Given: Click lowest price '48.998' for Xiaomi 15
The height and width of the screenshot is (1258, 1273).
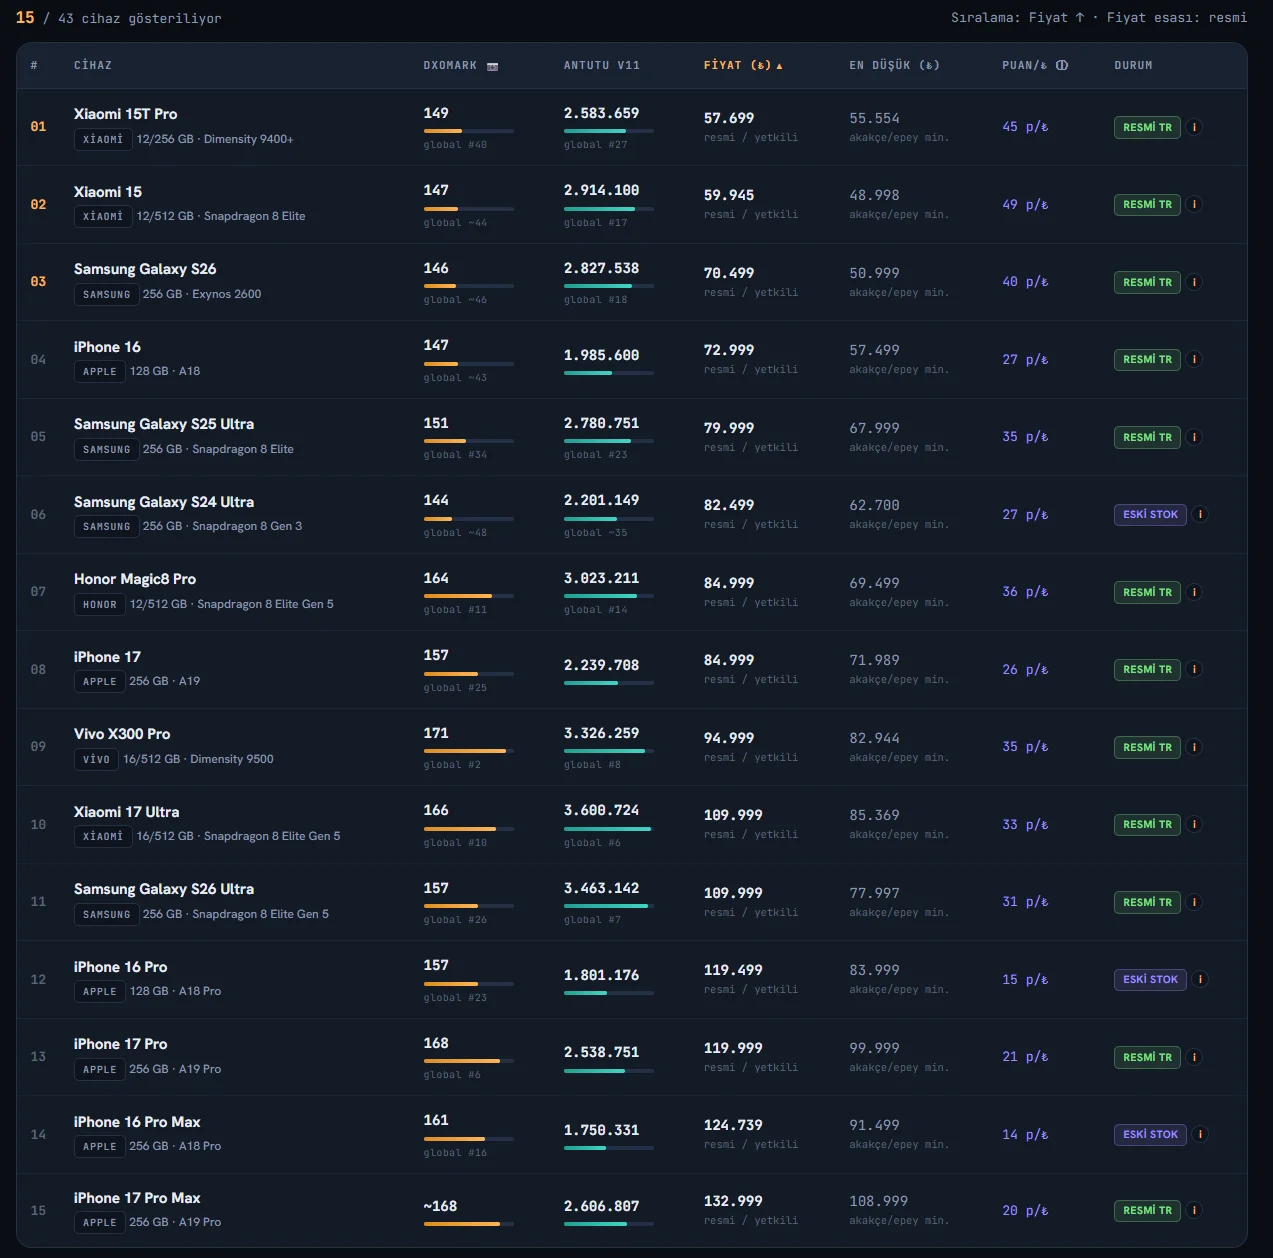Looking at the screenshot, I should tap(874, 195).
